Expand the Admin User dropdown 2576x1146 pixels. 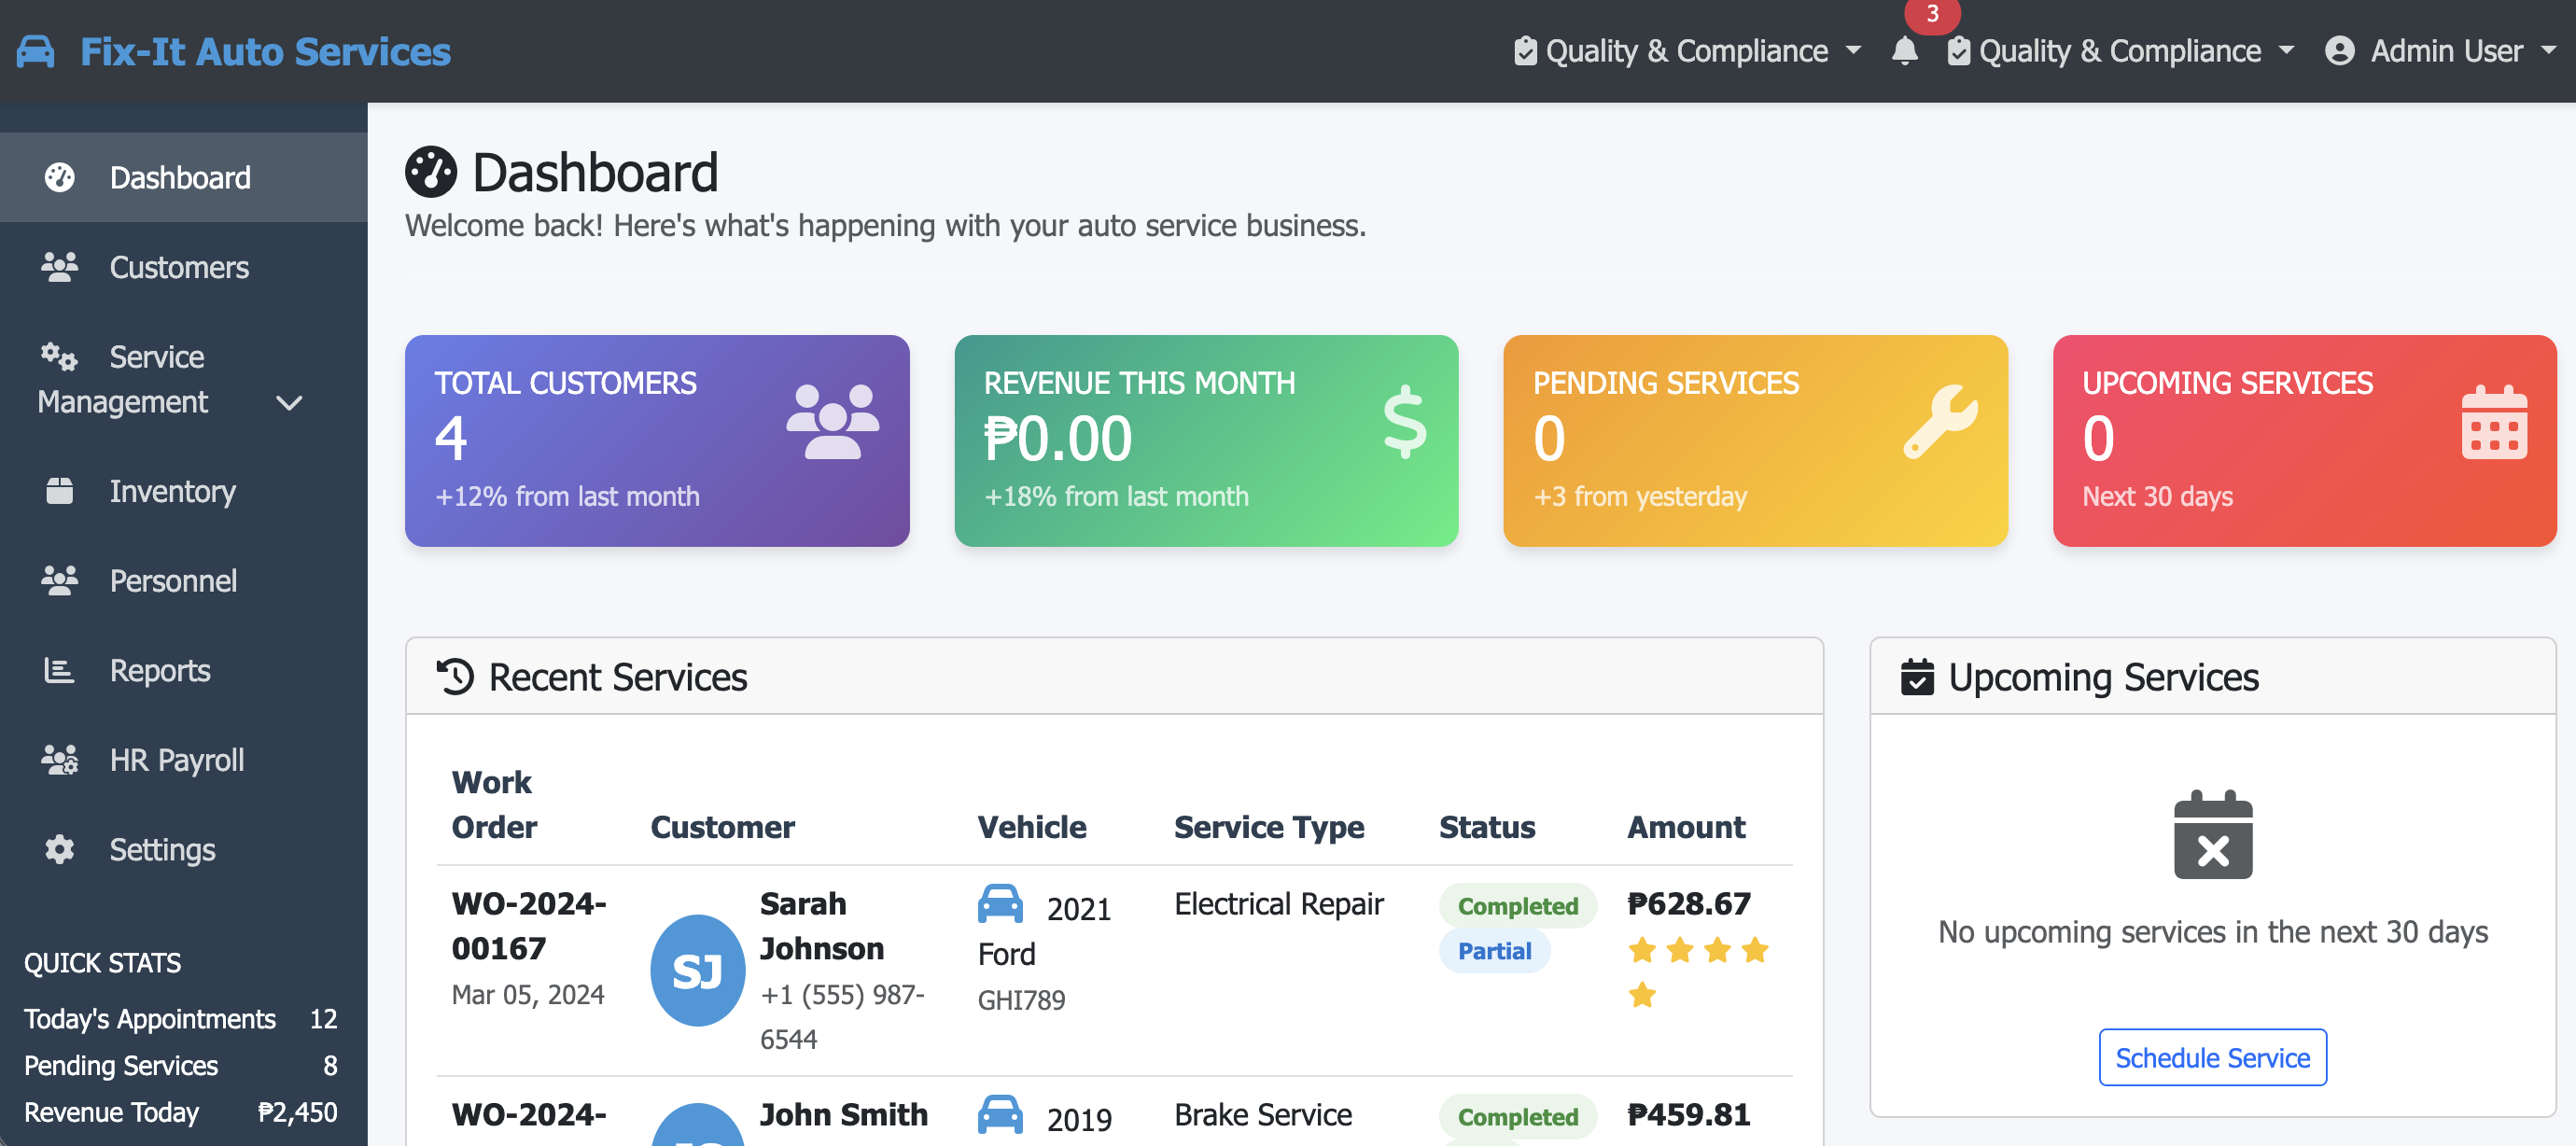coord(2548,50)
